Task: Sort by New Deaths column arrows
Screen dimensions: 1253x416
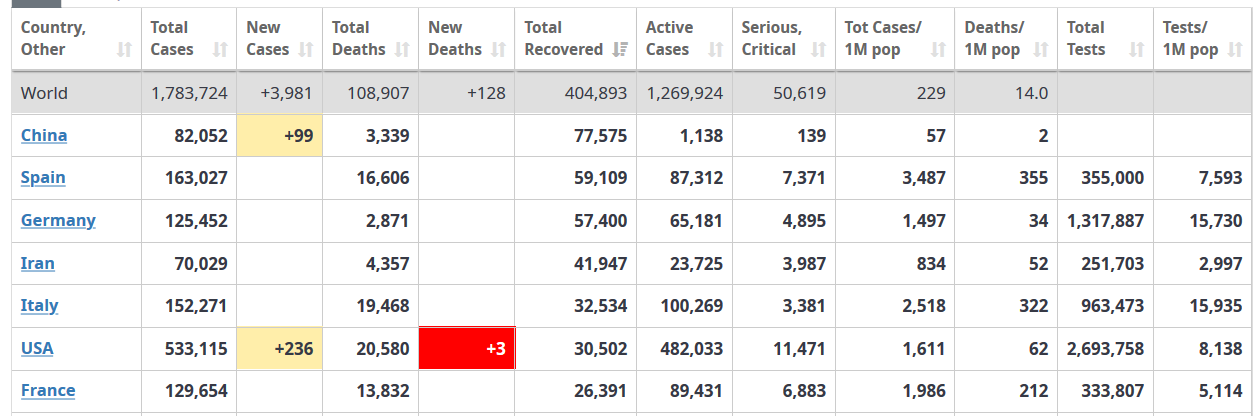Action: tap(499, 49)
